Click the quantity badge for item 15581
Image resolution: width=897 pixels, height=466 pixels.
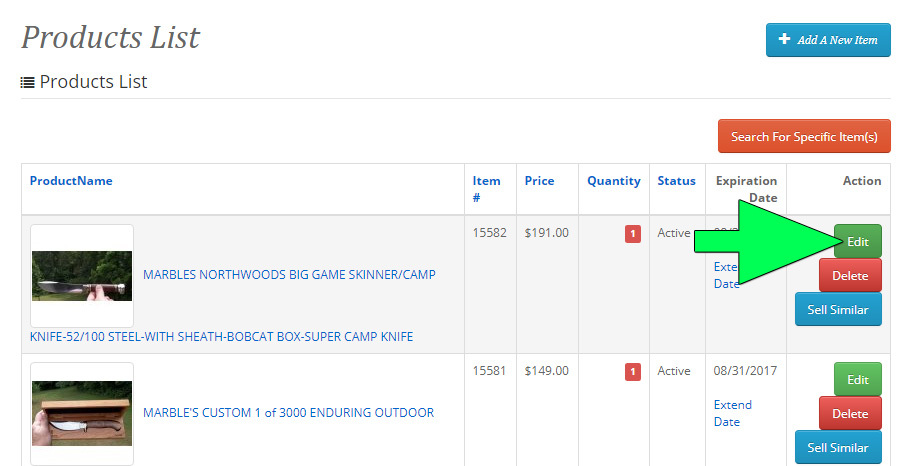point(633,372)
